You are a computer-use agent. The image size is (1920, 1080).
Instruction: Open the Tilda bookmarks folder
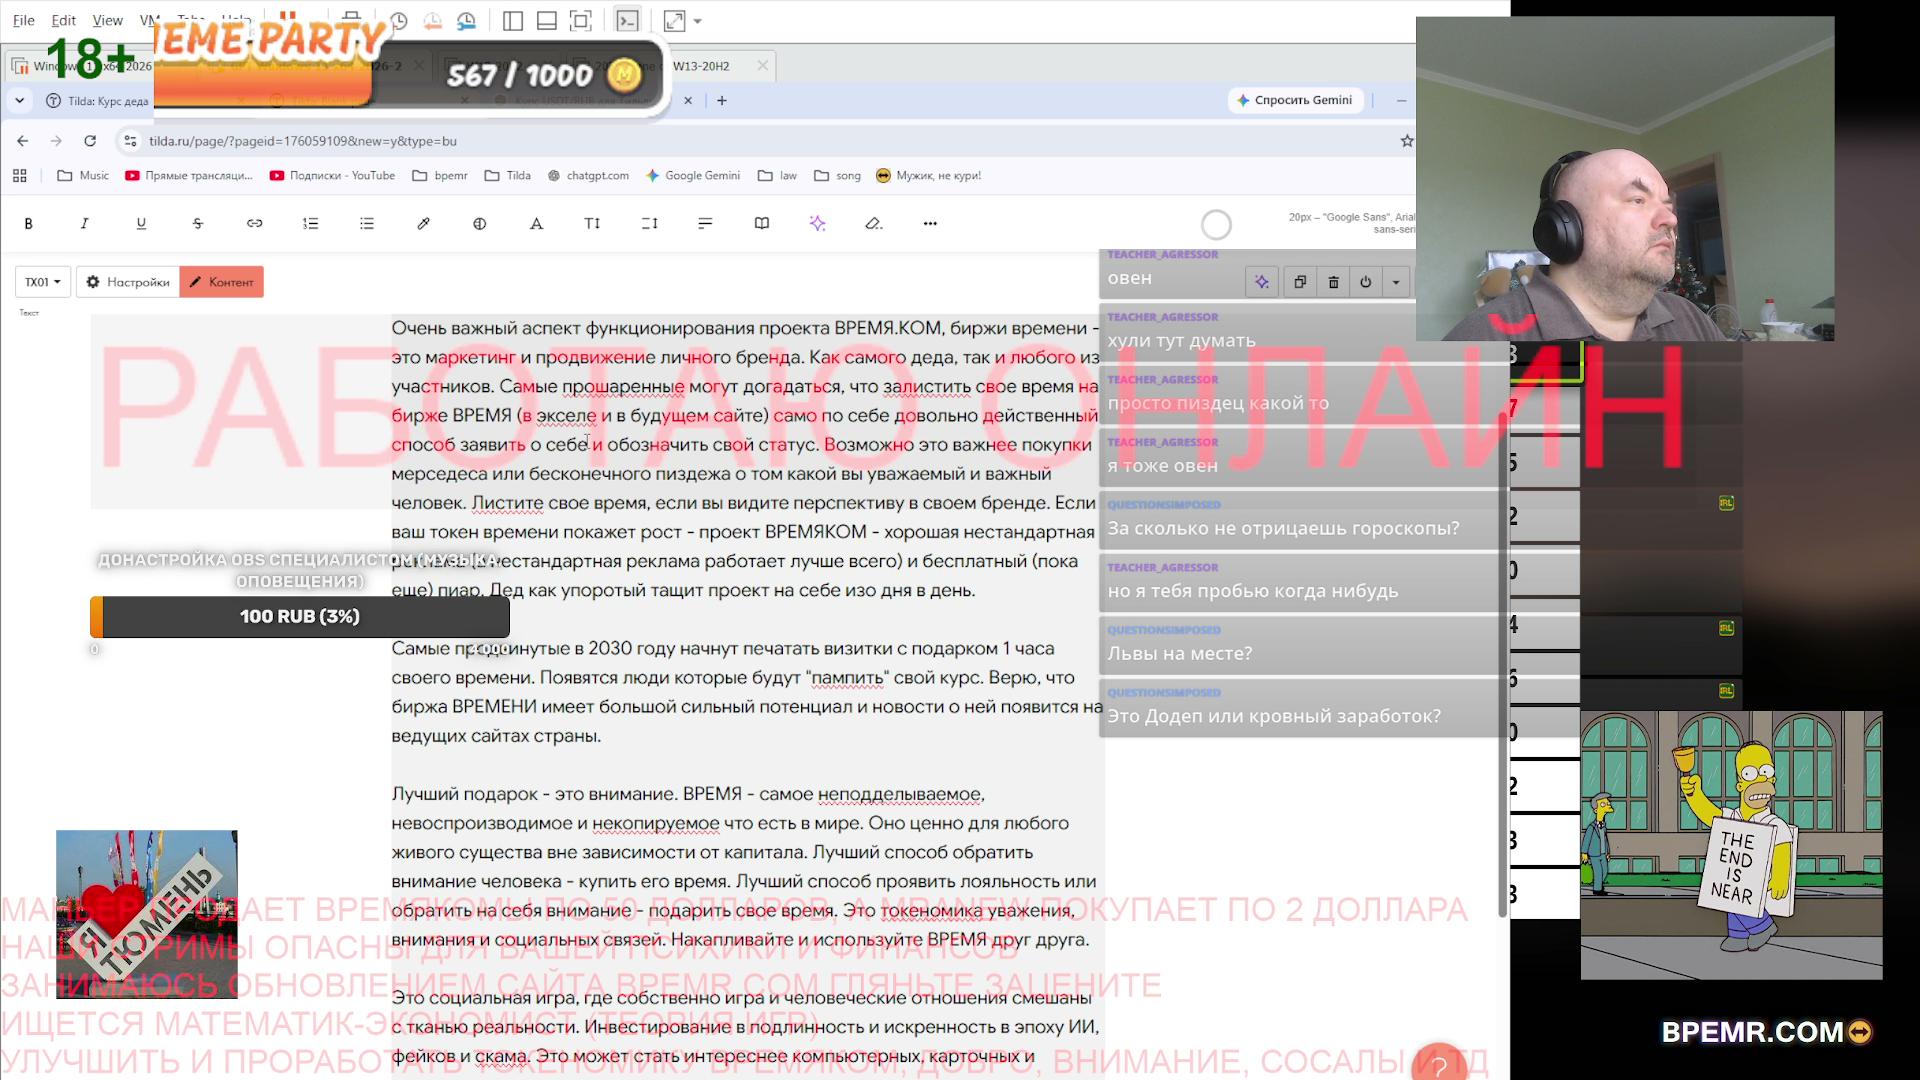pos(508,176)
